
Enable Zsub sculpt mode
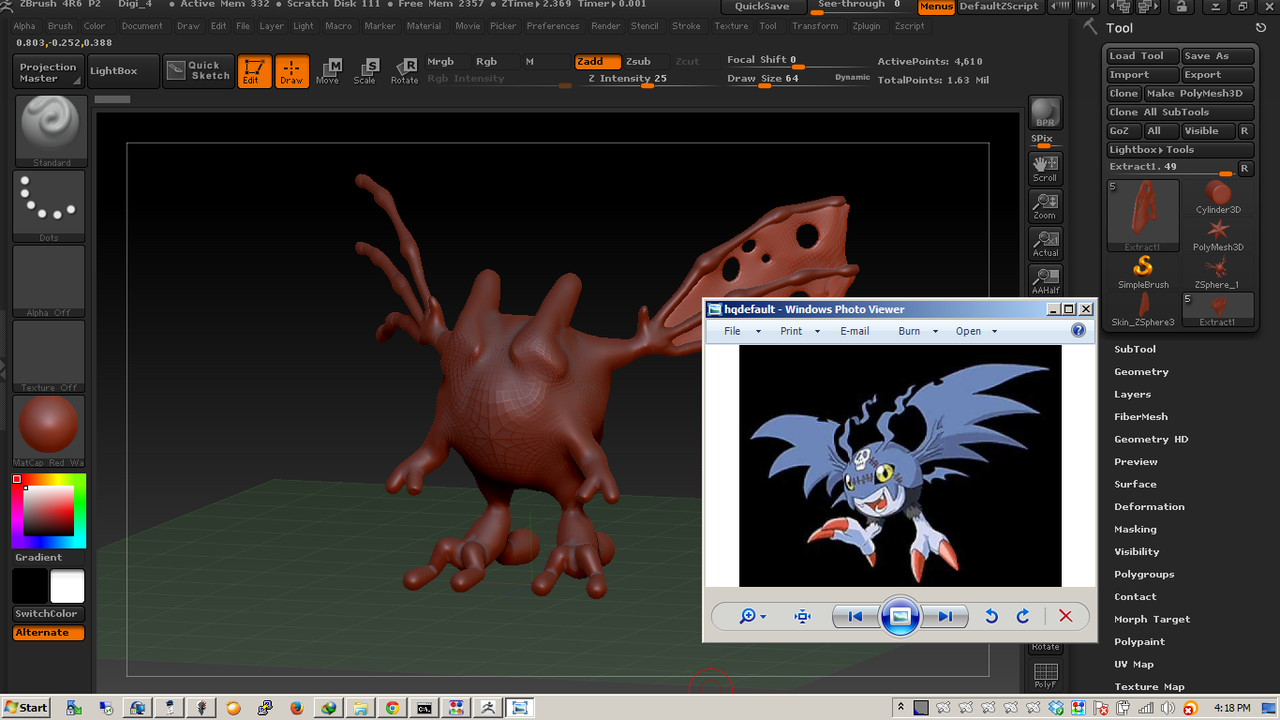[x=646, y=62]
